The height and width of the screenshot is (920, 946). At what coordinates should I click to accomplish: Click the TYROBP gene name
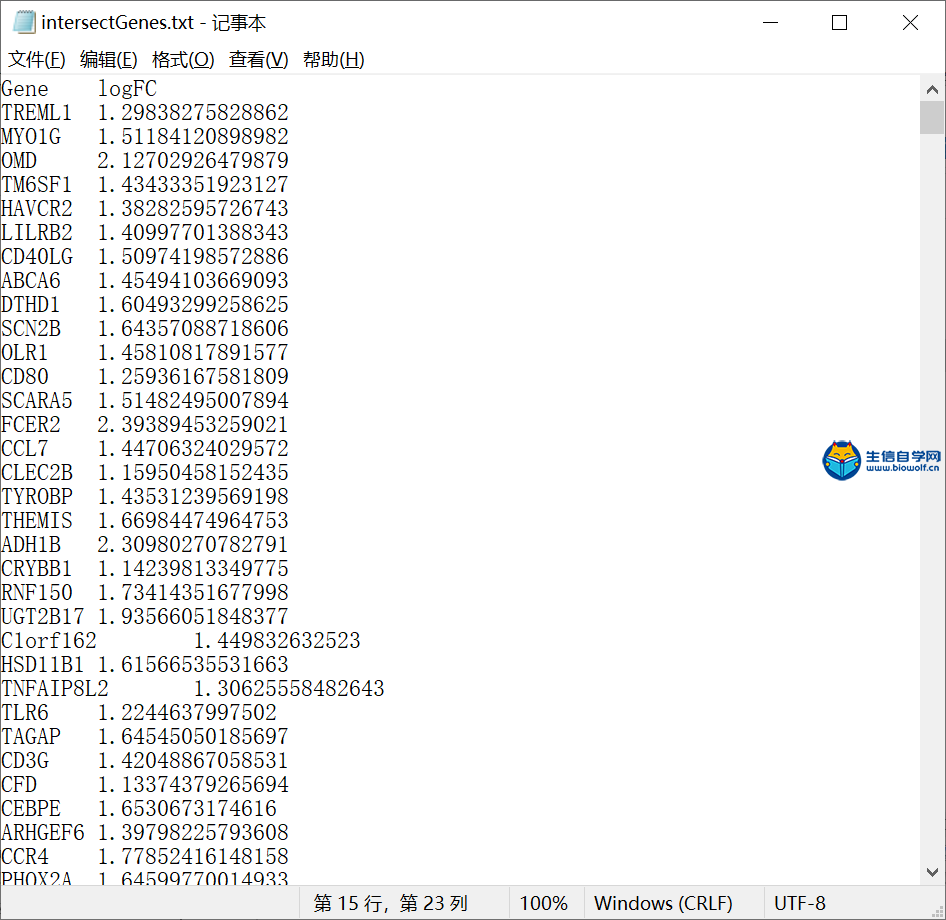click(37, 496)
